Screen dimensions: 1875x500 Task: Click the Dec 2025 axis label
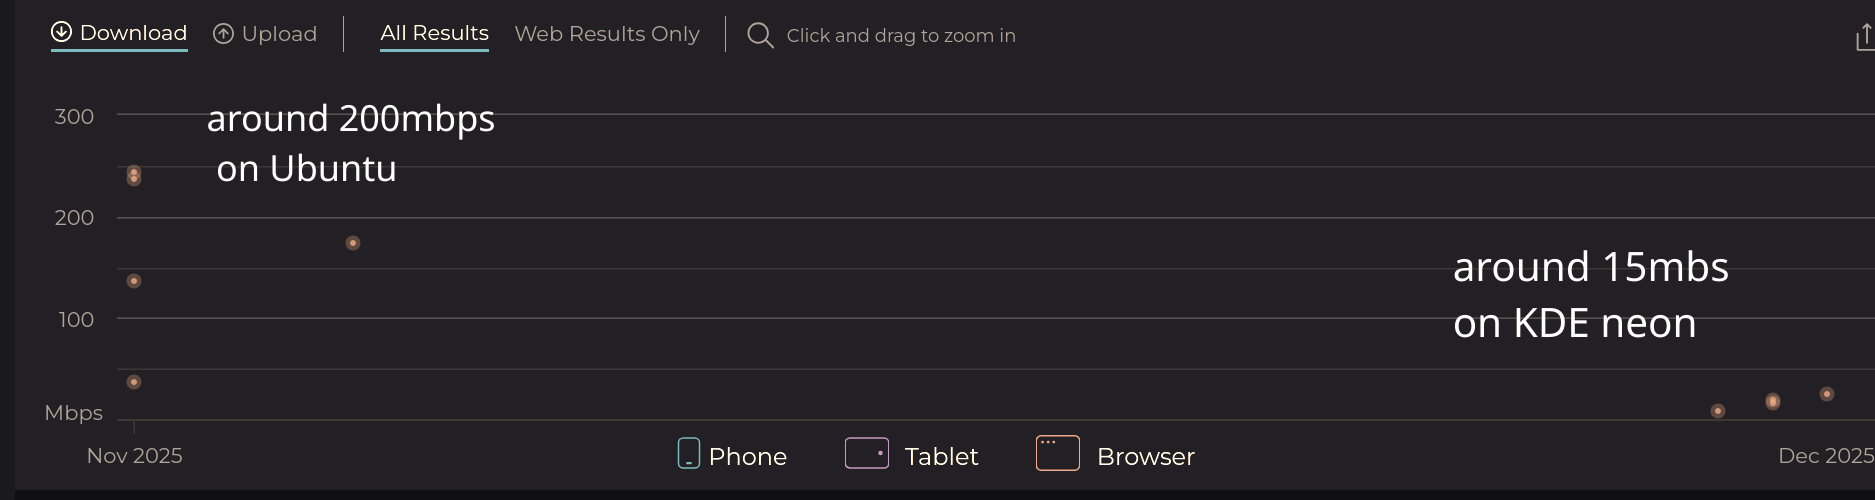[1824, 456]
